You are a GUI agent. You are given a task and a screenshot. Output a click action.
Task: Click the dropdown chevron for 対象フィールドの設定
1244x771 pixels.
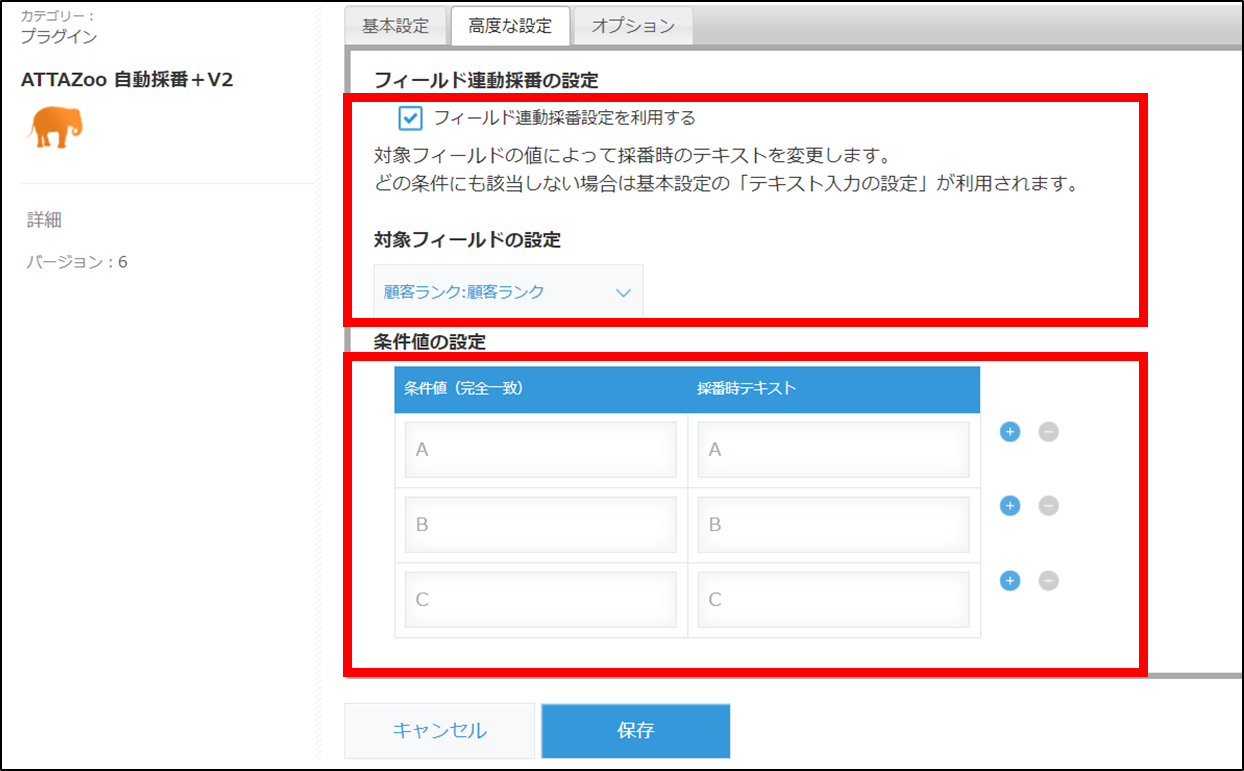point(623,291)
